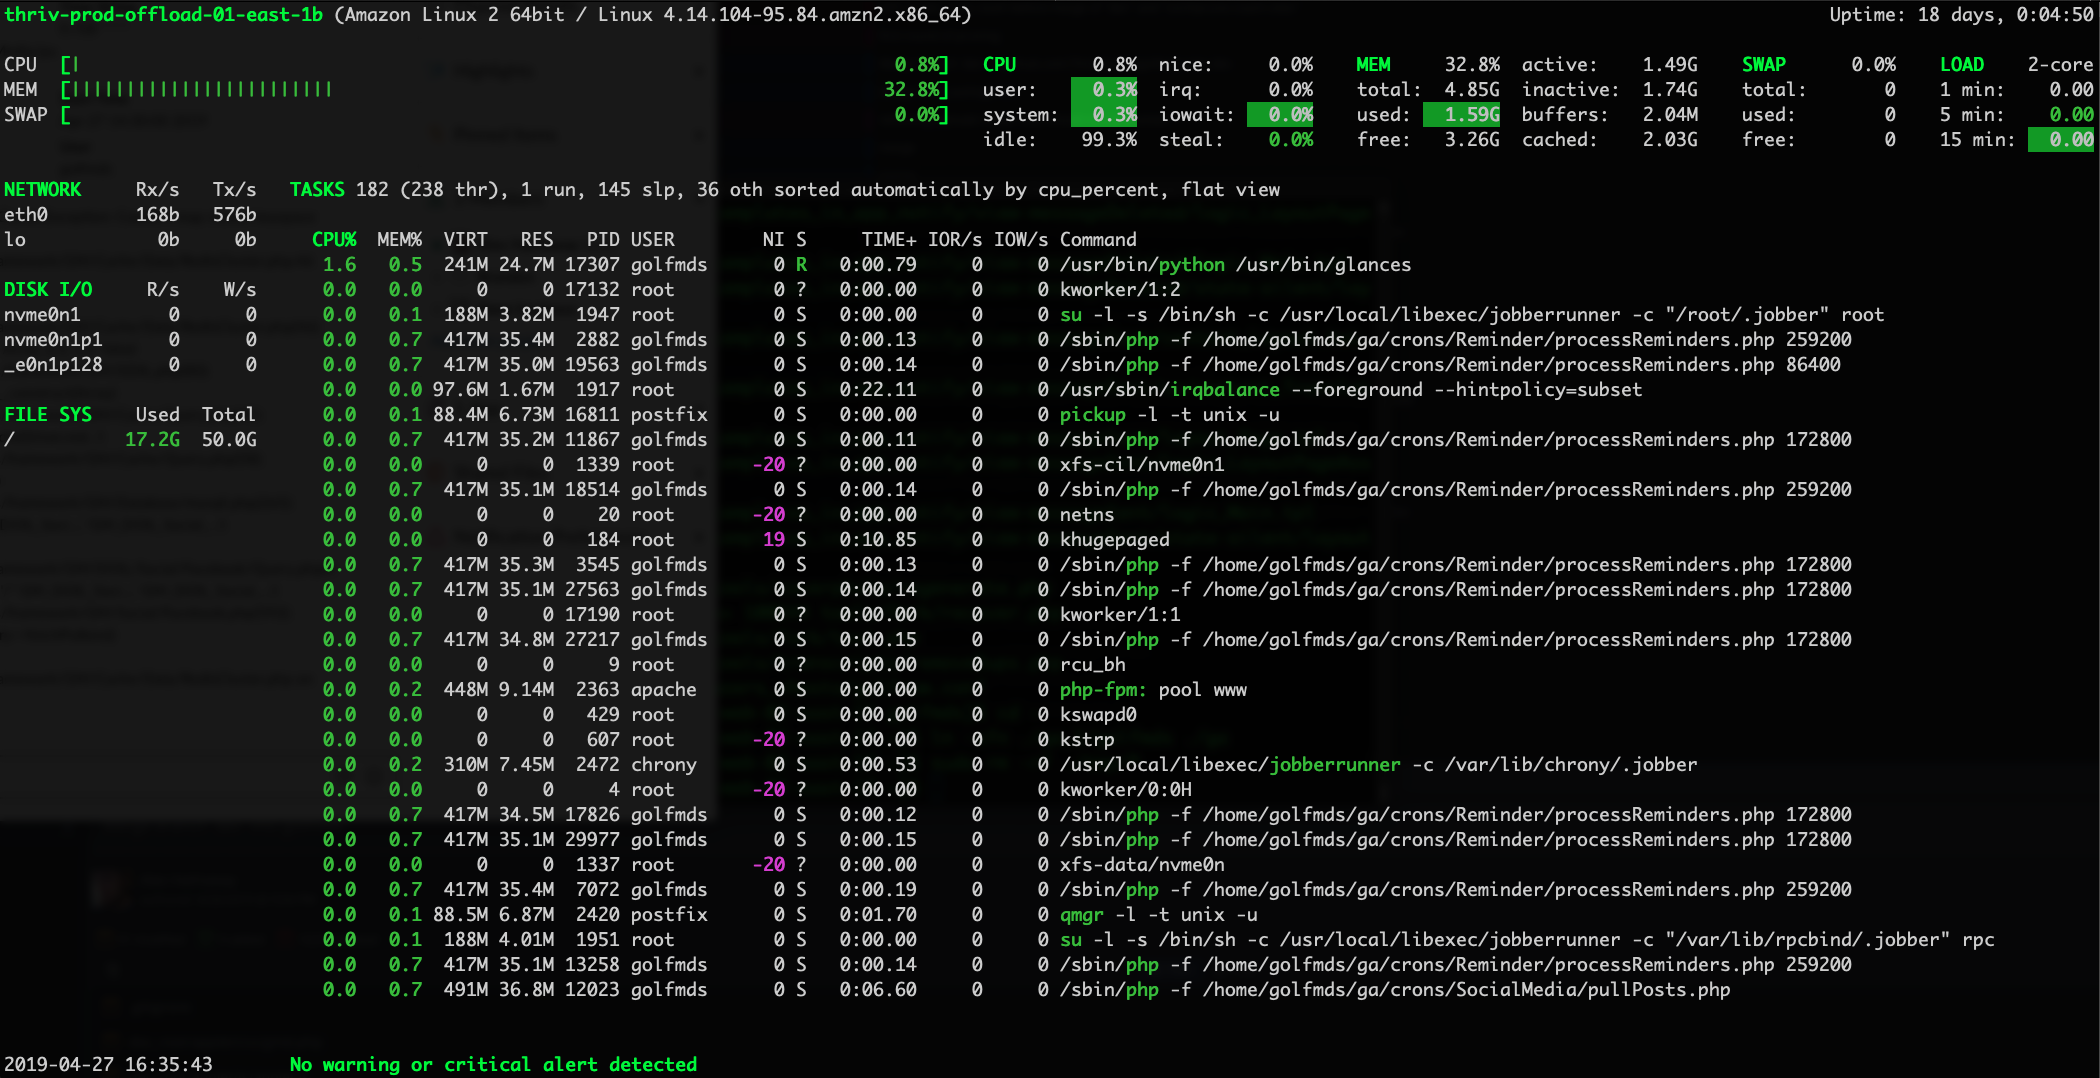Sort by the USER column header
The height and width of the screenshot is (1078, 2100).
click(x=652, y=239)
